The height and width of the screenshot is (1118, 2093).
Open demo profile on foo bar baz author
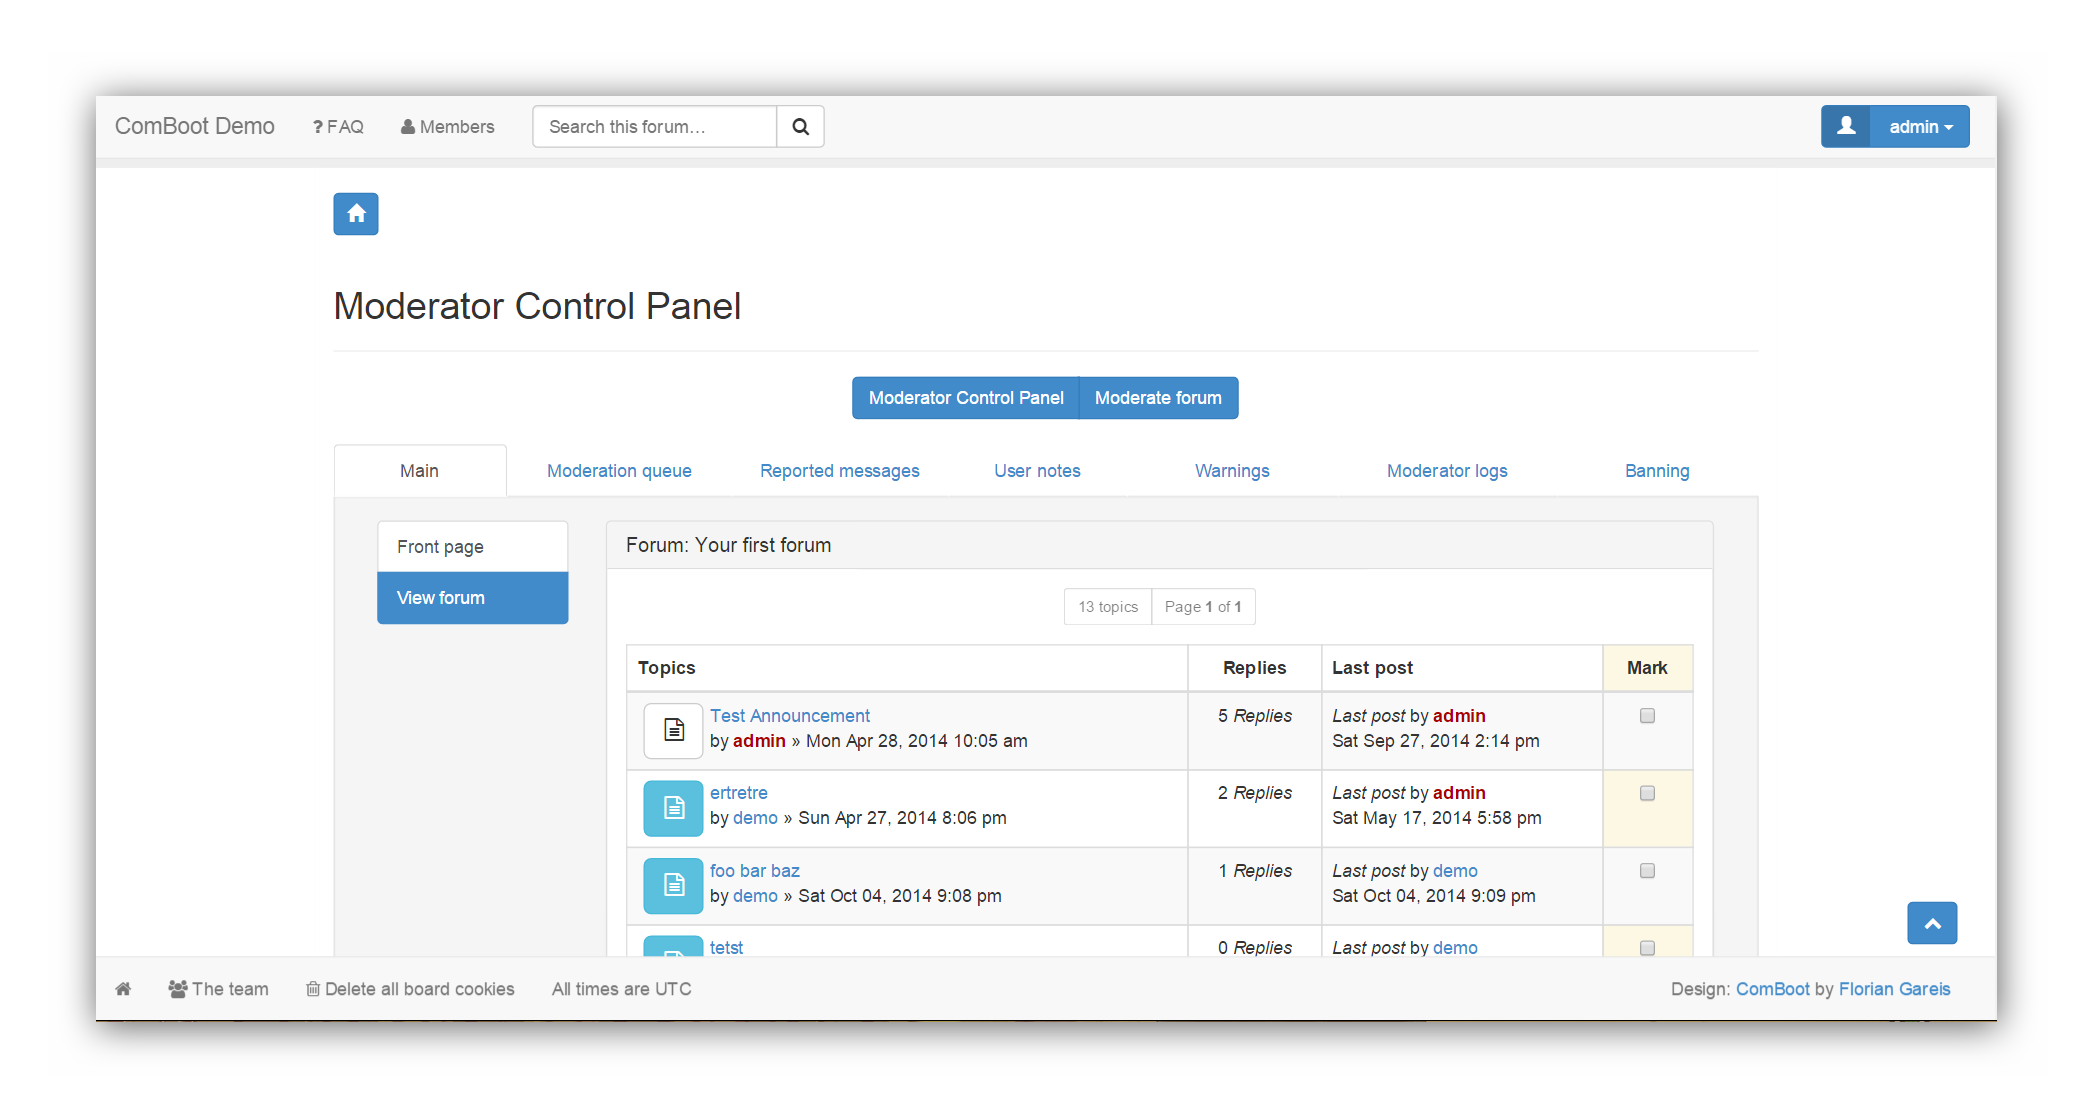(x=755, y=896)
